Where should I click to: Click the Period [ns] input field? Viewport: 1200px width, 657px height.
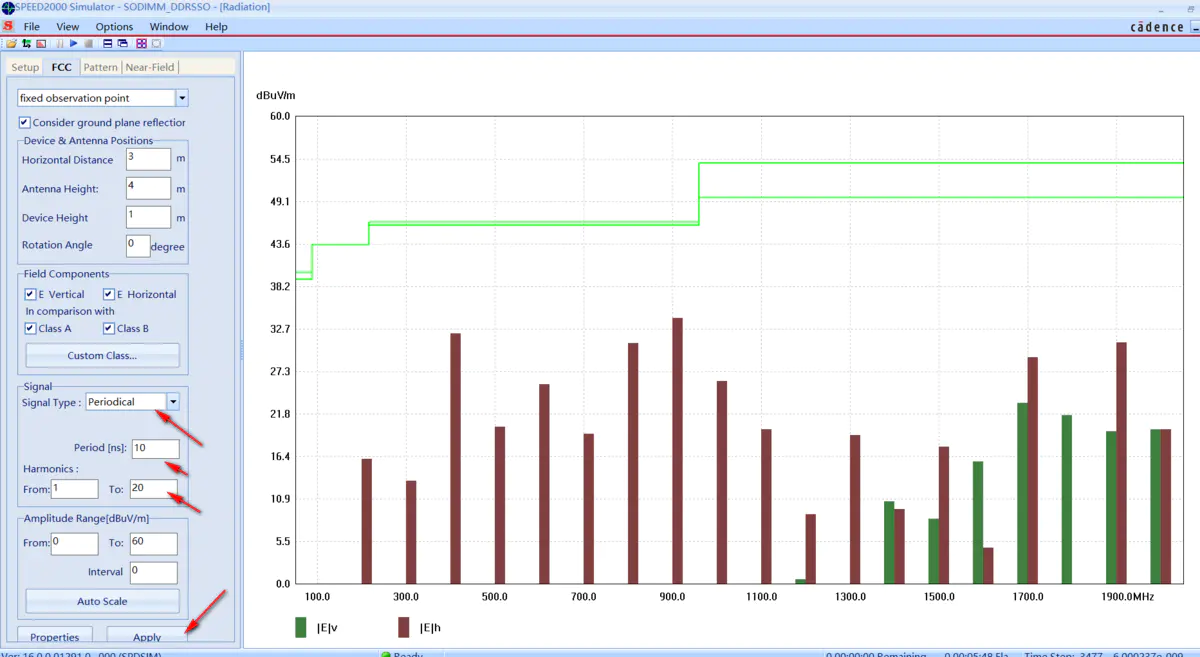click(155, 449)
